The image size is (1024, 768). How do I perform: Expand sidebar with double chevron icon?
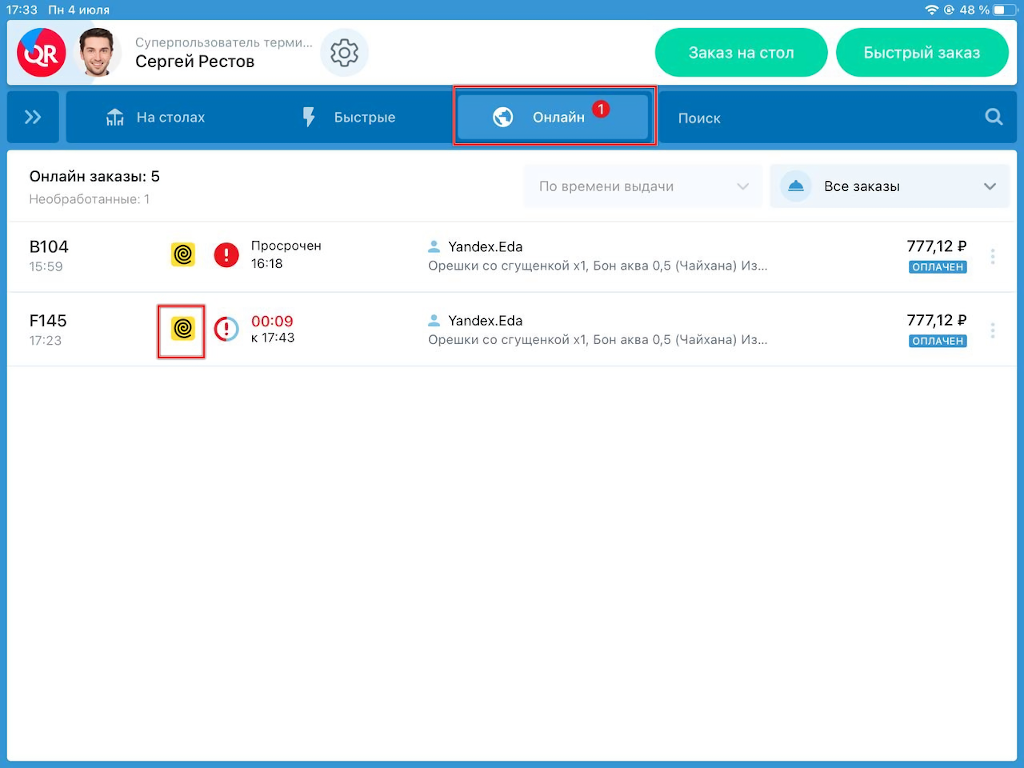coord(33,117)
